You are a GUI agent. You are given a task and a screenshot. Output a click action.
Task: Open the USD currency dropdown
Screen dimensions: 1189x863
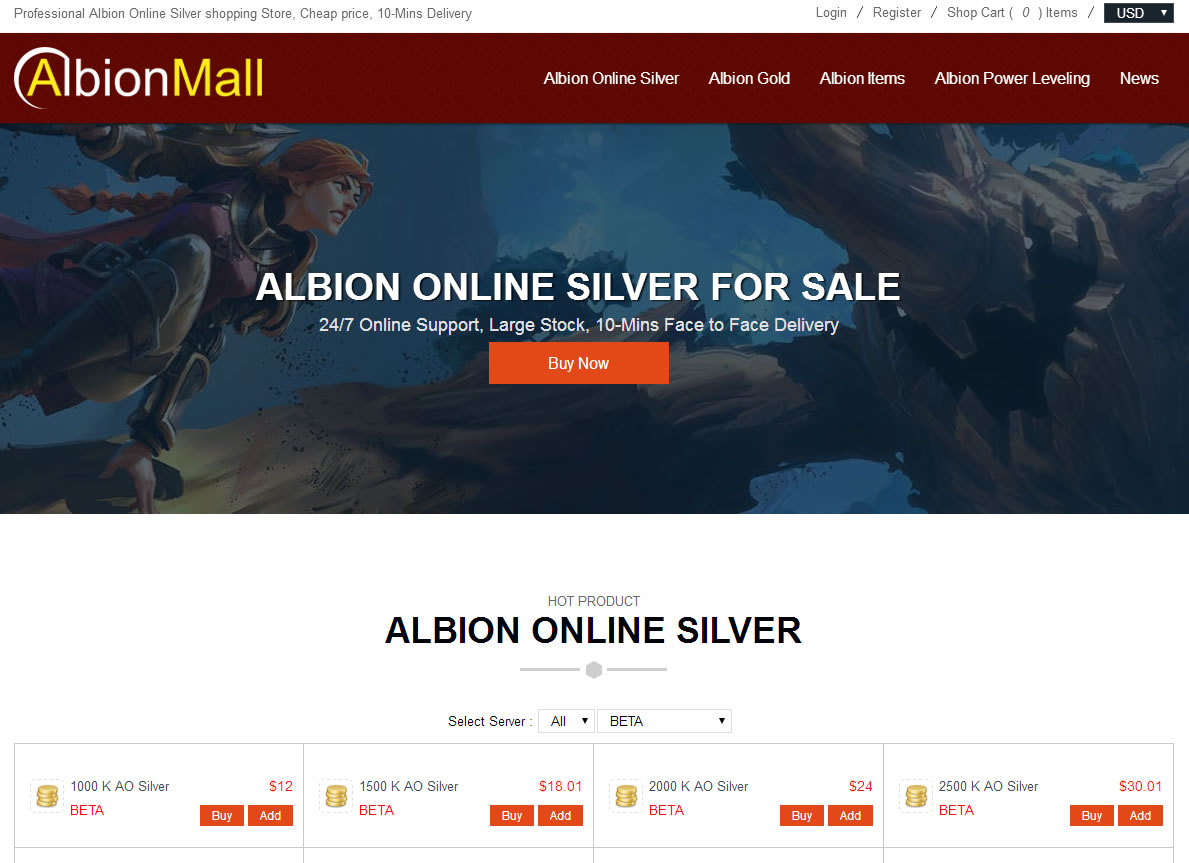(1138, 13)
